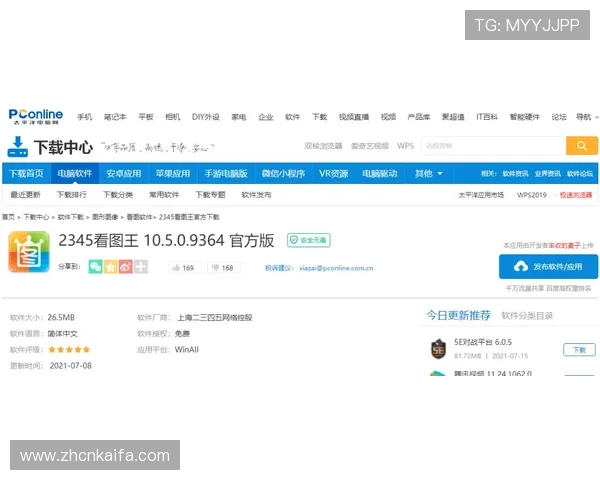600x480 pixels.
Task: Click 业界资讯 related link
Action: point(548,174)
